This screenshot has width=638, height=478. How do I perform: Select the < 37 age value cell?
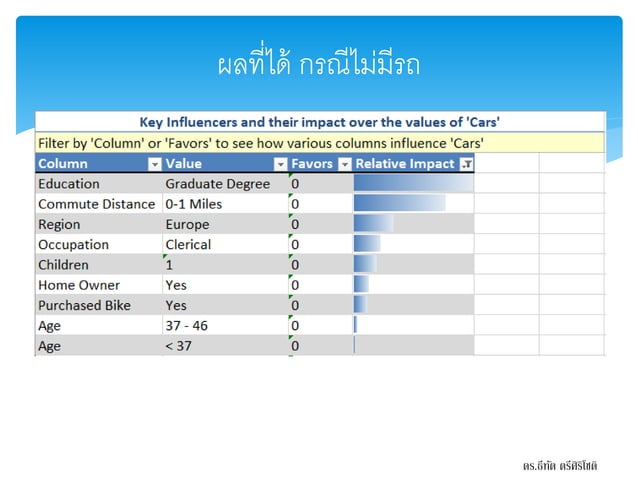click(x=225, y=346)
